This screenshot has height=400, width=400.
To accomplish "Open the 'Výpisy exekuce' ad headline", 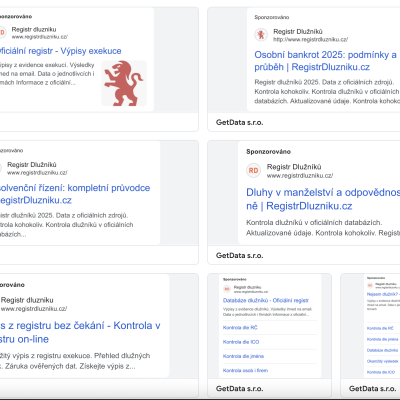I will click(x=61, y=51).
